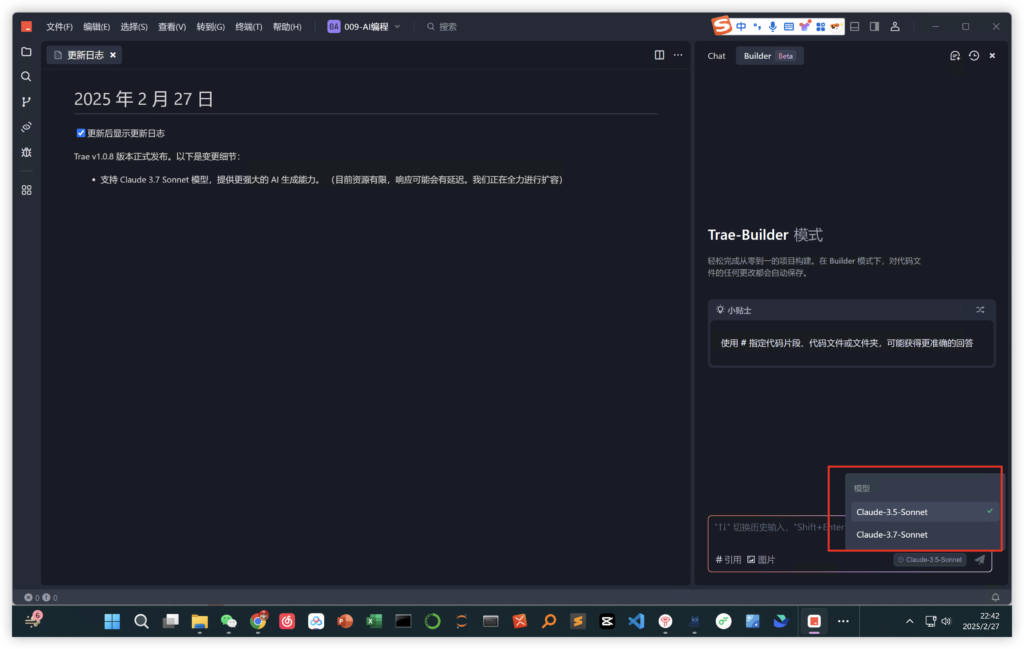Image resolution: width=1024 pixels, height=649 pixels.
Task: Open editor more actions ellipsis
Action: (x=678, y=55)
